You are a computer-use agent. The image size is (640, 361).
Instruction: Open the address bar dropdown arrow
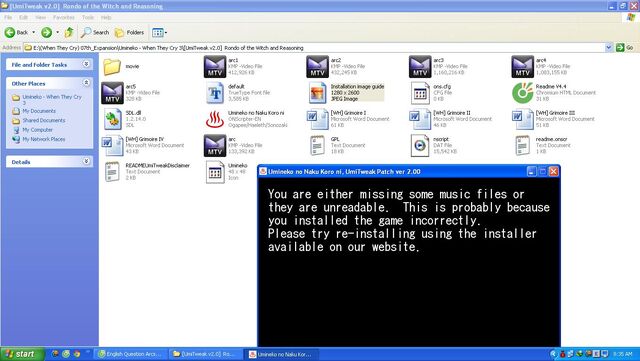(x=609, y=47)
